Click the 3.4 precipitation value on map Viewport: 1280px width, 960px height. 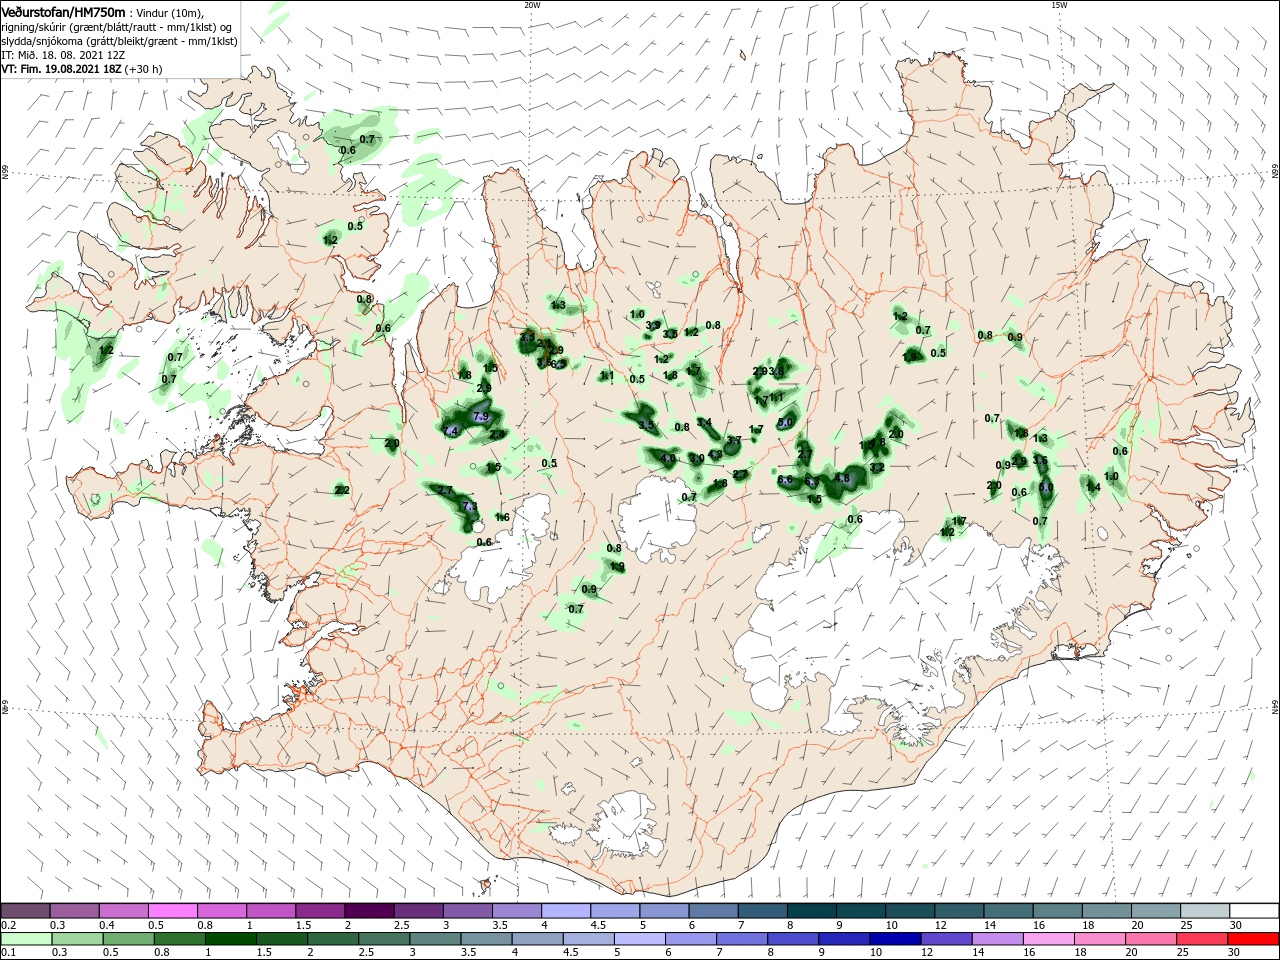704,422
